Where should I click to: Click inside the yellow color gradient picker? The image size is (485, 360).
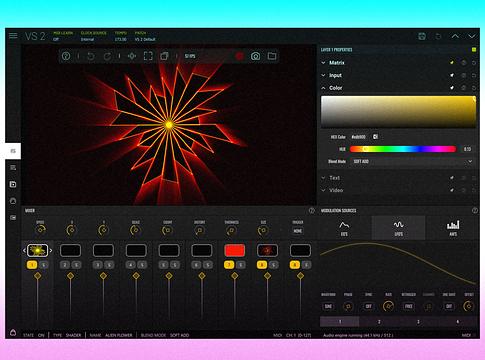coord(398,112)
